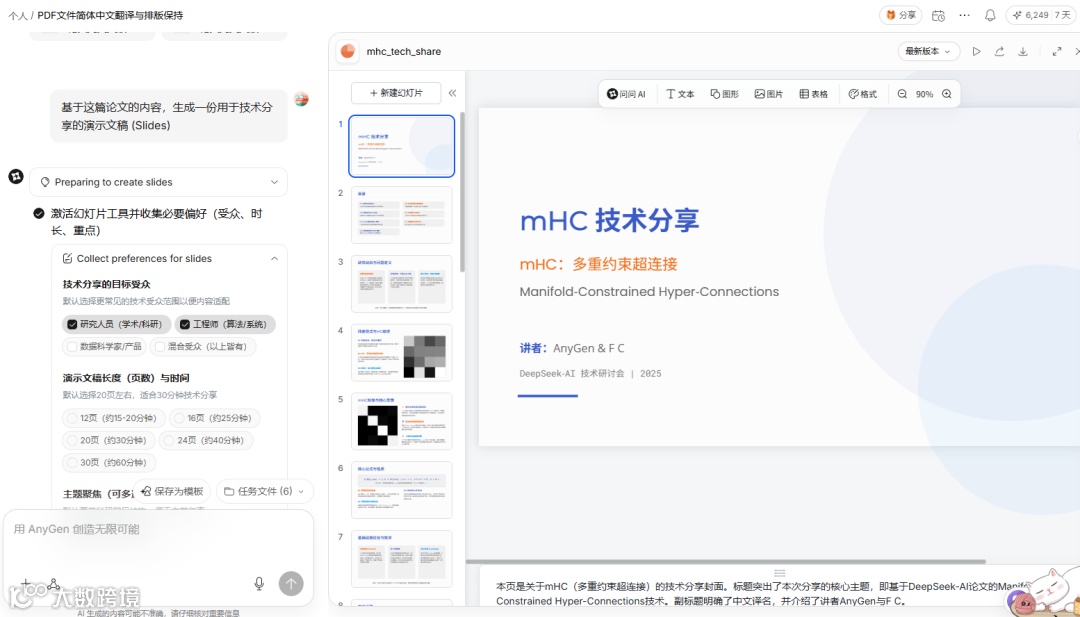Start slideshow with play icon
Image resolution: width=1080 pixels, height=617 pixels.
[976, 52]
